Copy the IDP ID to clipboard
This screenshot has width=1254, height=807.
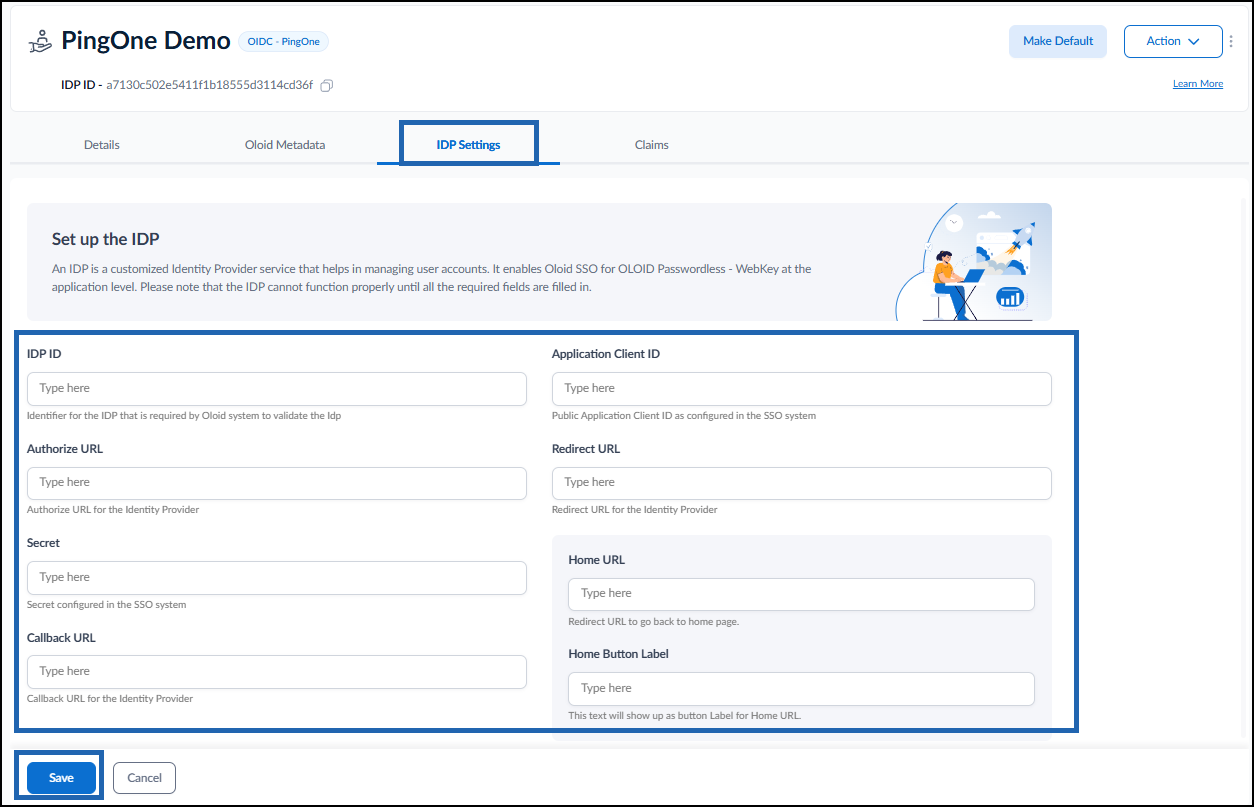pos(327,86)
